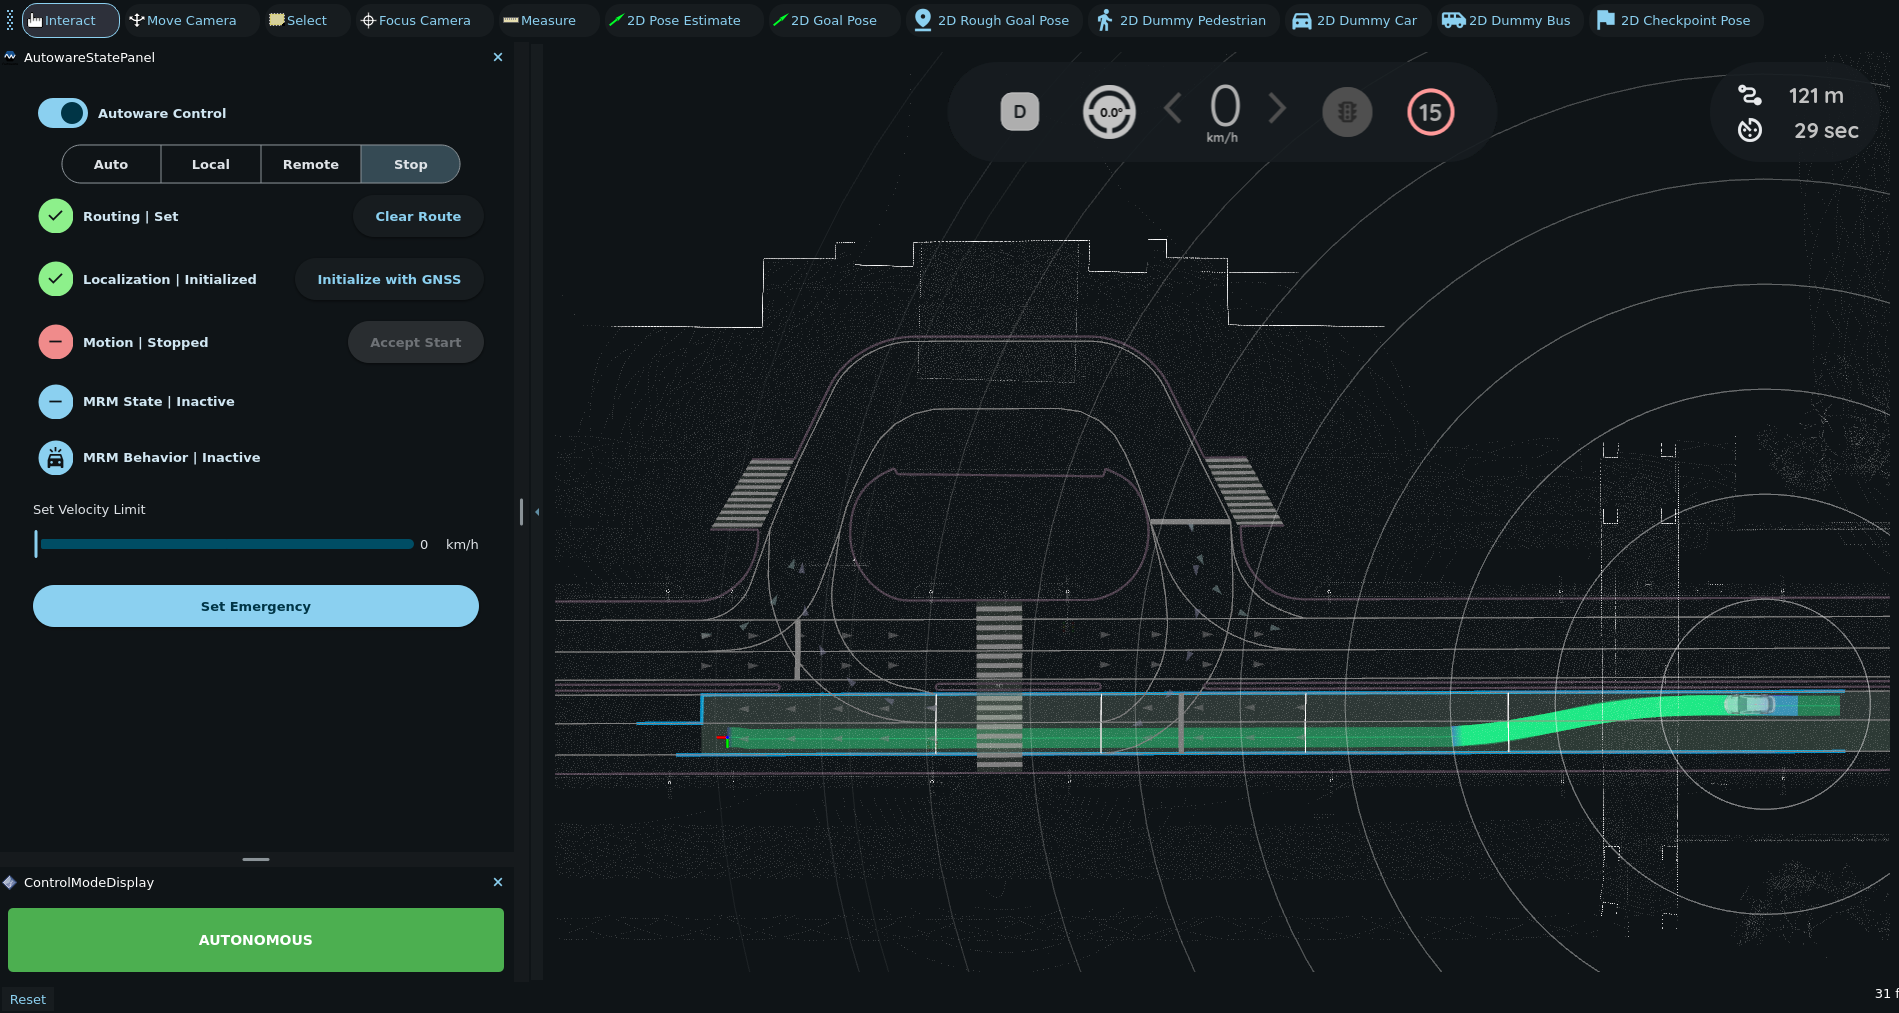
Task: Click the Set Velocity Limit slider
Action: tap(225, 544)
